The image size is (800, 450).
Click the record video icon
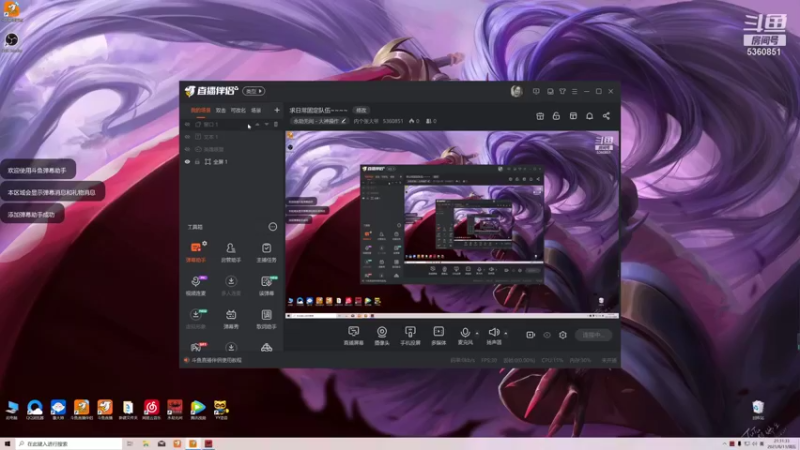(531, 335)
